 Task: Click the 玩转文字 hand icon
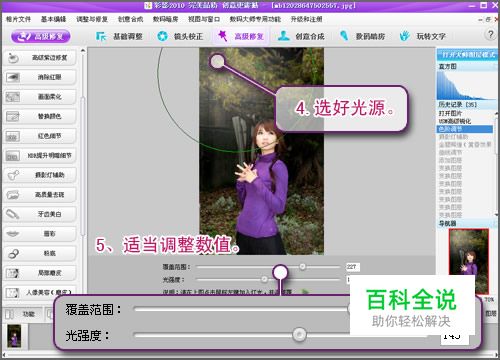[x=405, y=36]
